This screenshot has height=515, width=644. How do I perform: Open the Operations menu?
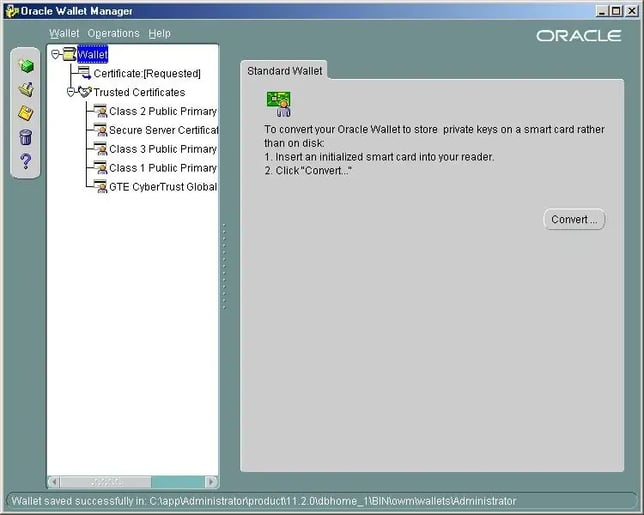point(113,33)
